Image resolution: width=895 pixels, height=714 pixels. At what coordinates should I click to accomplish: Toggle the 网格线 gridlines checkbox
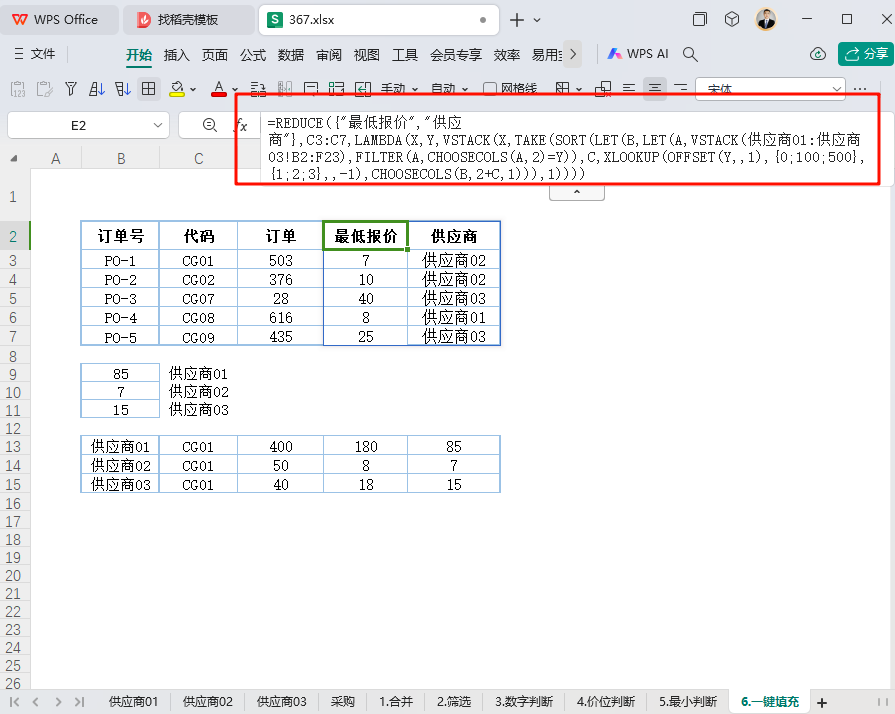click(489, 88)
